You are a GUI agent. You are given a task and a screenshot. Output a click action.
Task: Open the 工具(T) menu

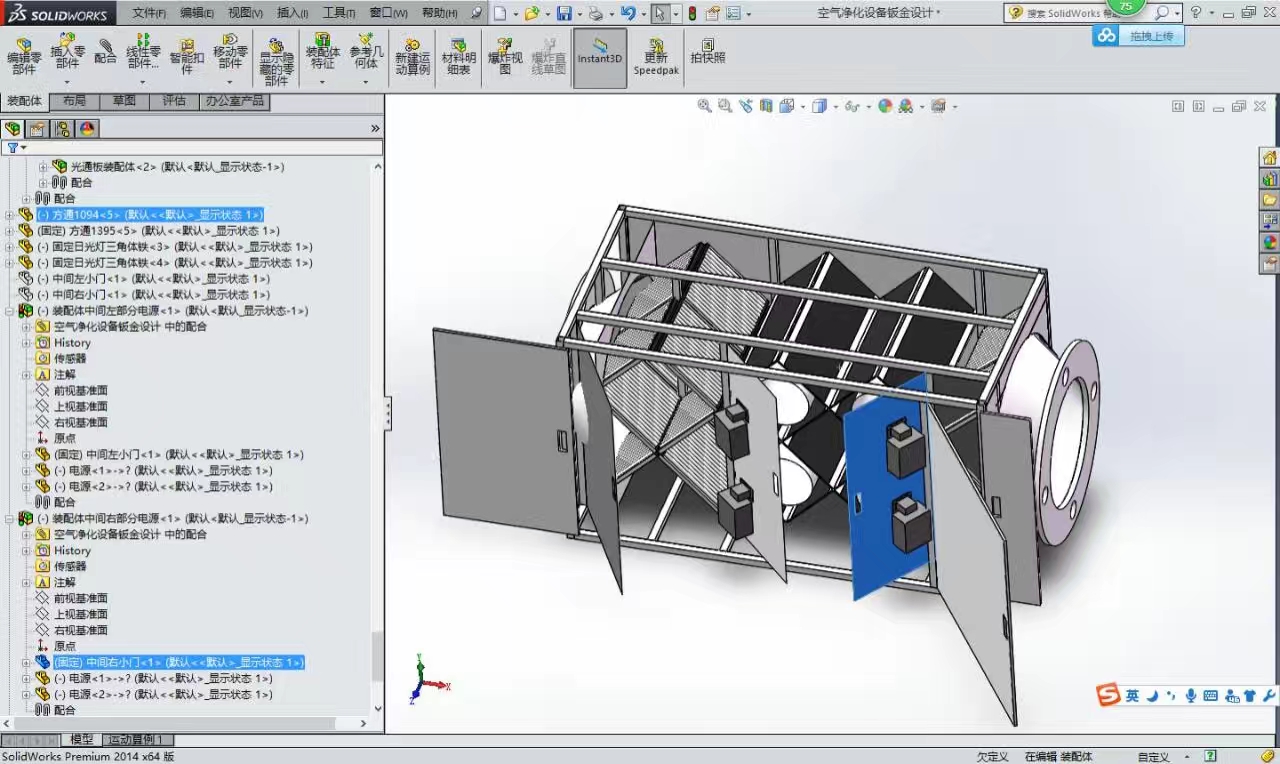[x=339, y=13]
